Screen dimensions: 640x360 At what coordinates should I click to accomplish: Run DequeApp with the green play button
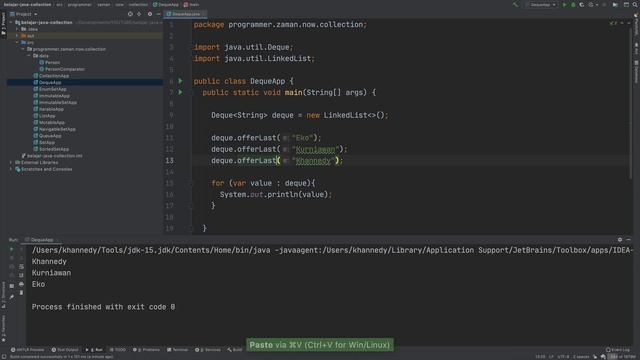(564, 4)
